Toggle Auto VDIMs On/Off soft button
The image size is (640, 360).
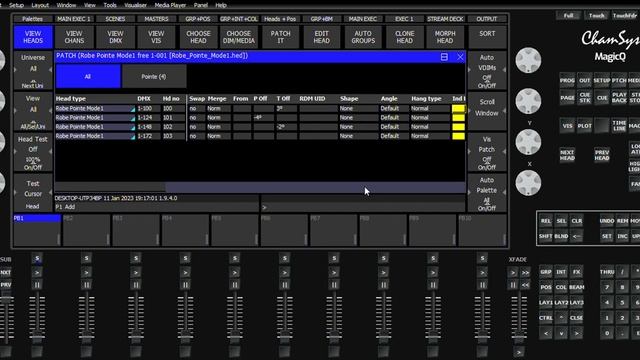(487, 71)
